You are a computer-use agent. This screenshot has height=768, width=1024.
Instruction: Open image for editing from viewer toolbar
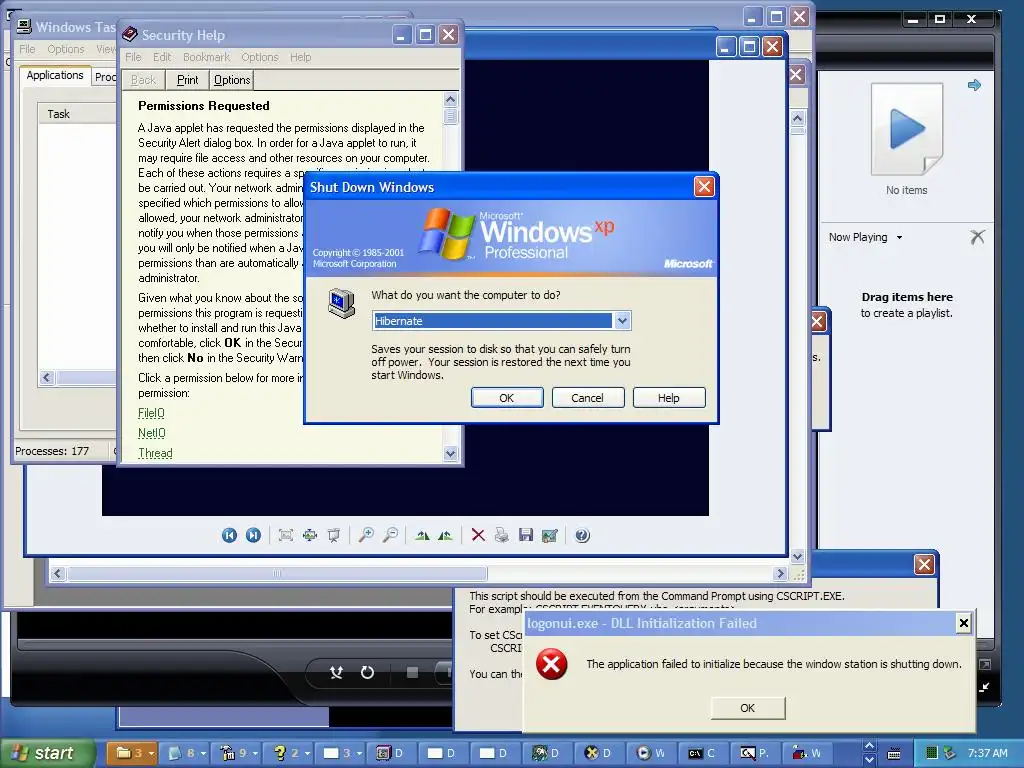(x=550, y=536)
